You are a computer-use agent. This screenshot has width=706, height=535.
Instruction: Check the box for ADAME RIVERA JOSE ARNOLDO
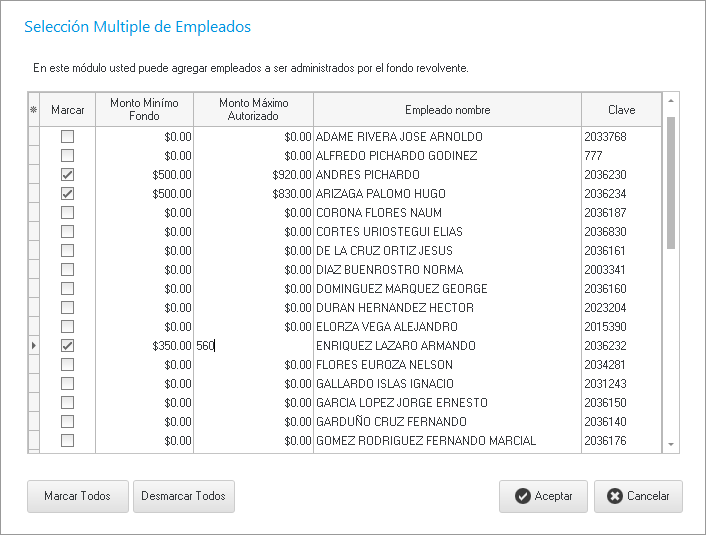coord(68,137)
